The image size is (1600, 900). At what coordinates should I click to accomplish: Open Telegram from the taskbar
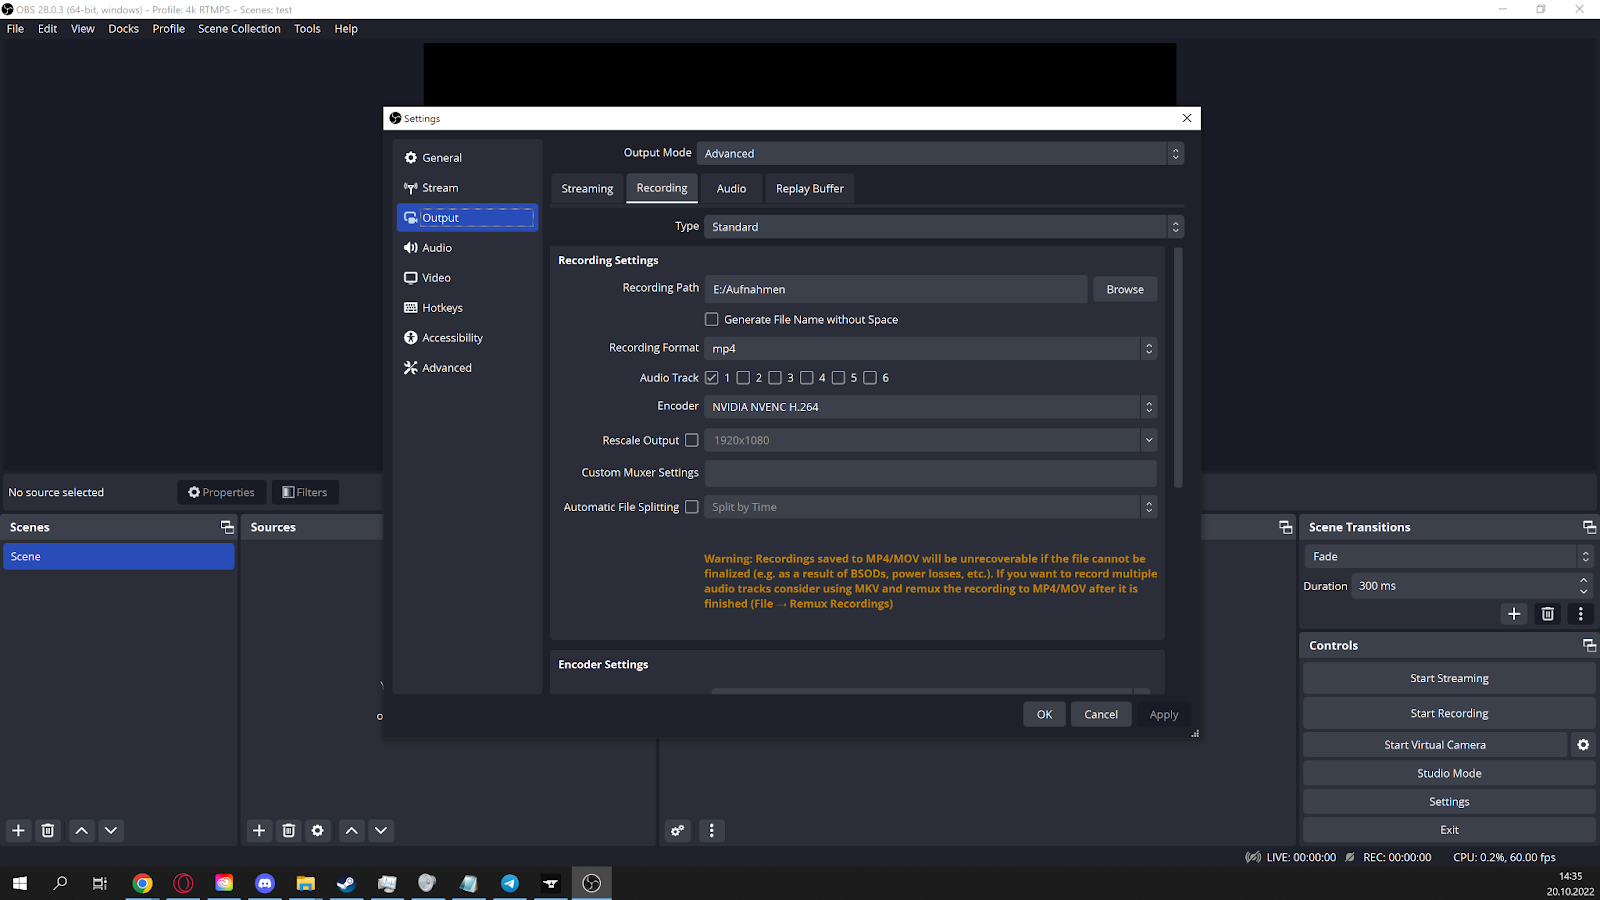510,883
